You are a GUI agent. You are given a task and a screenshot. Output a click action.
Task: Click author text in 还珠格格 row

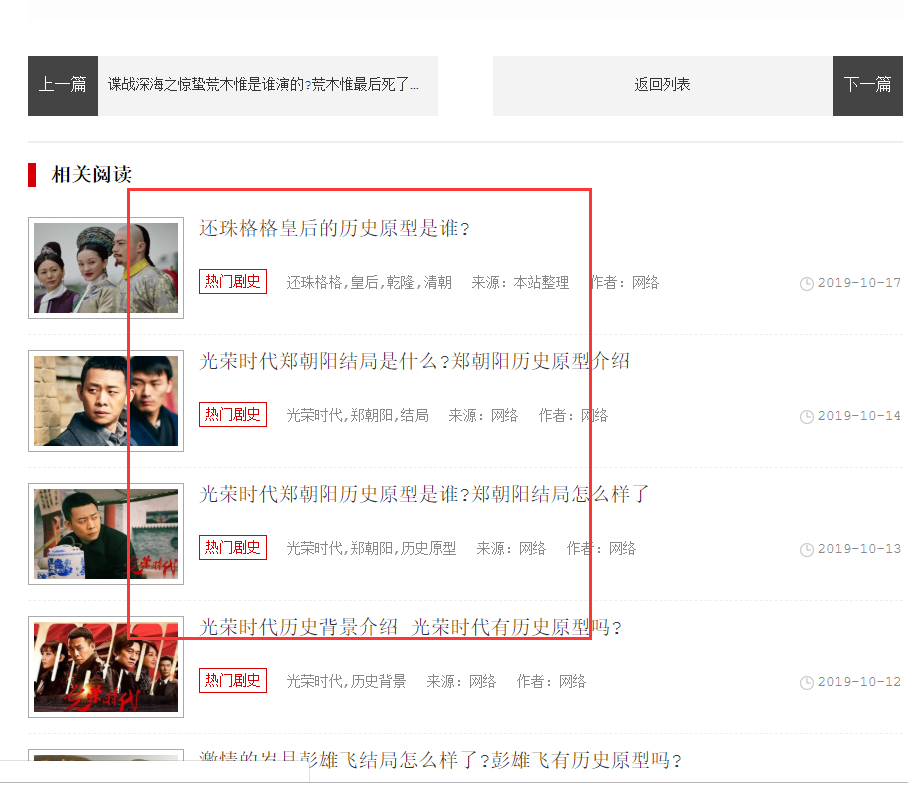pyautogui.click(x=624, y=283)
